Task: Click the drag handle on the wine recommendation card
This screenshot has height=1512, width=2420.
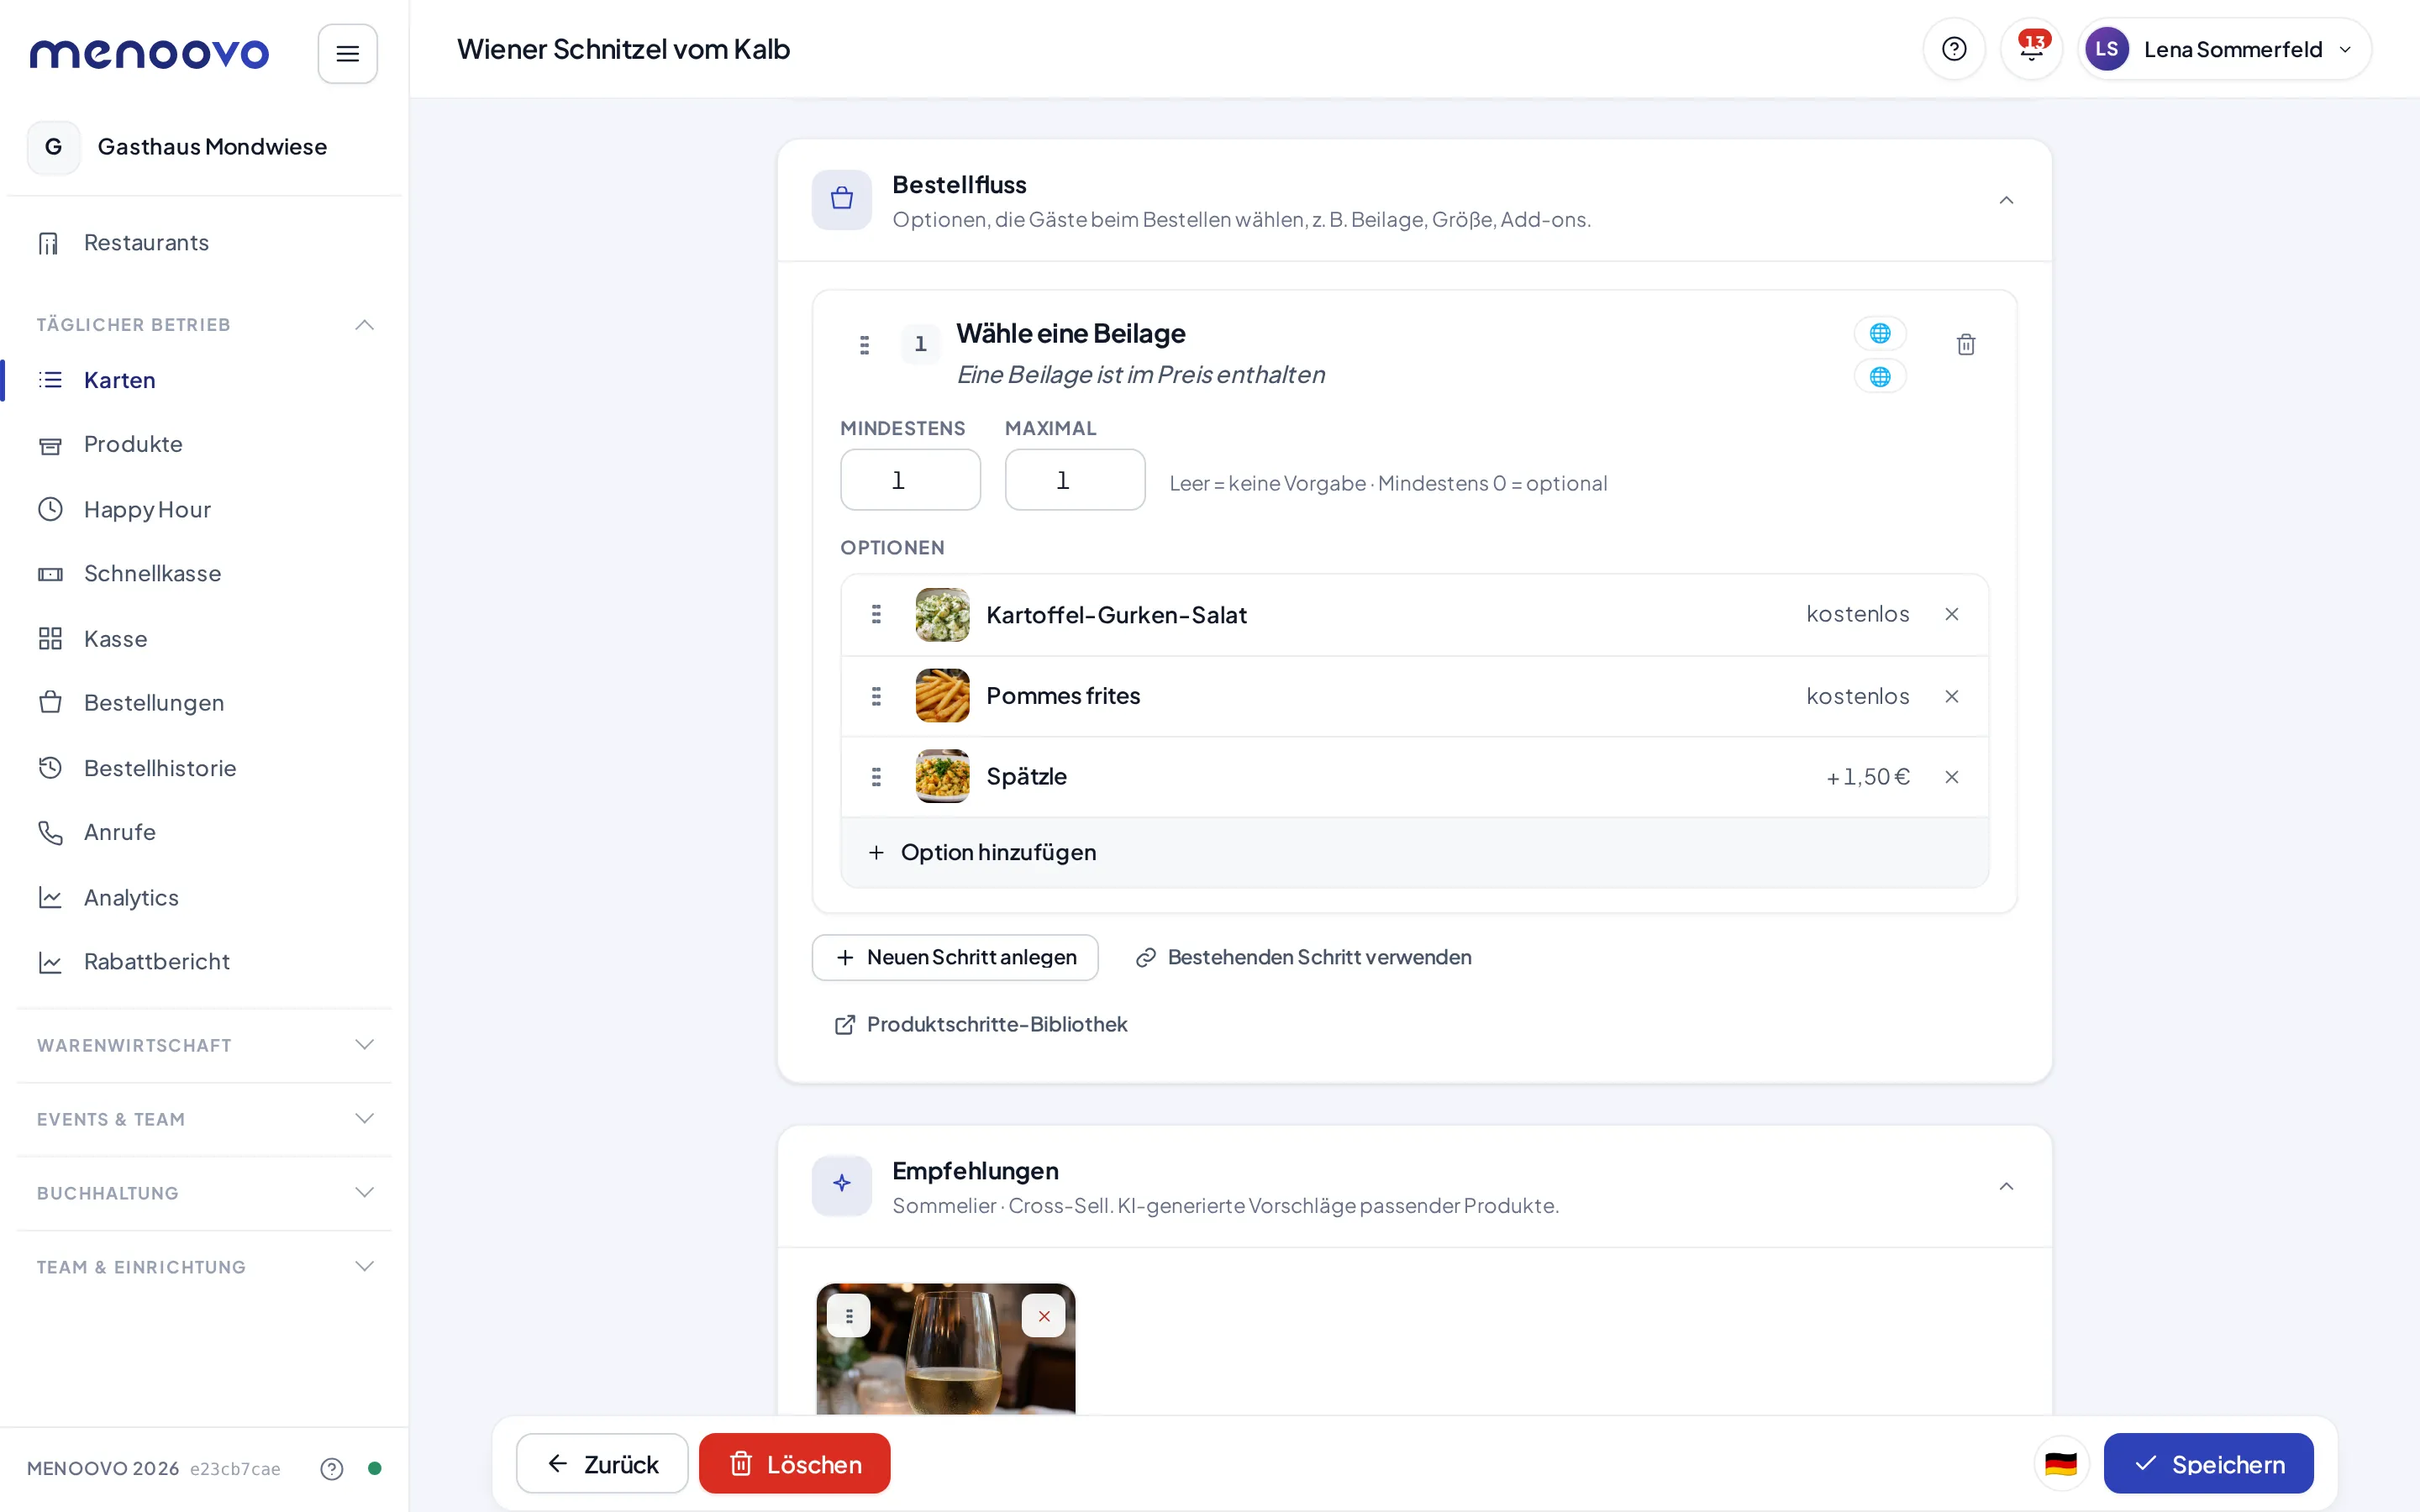Action: tap(848, 1316)
